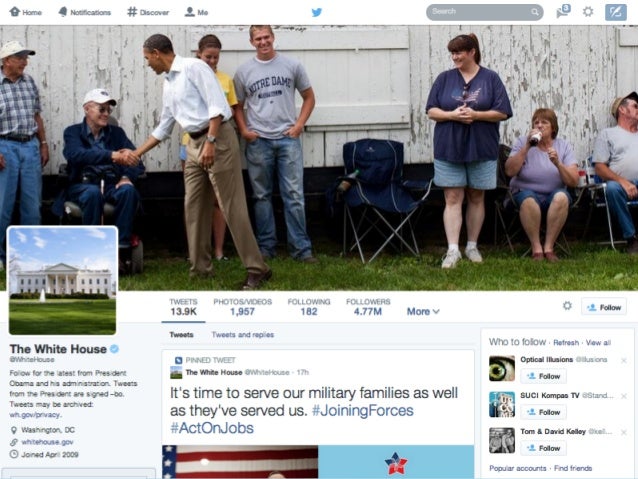Follow the SUCI Kompas TV account
The height and width of the screenshot is (479, 638).
point(543,412)
